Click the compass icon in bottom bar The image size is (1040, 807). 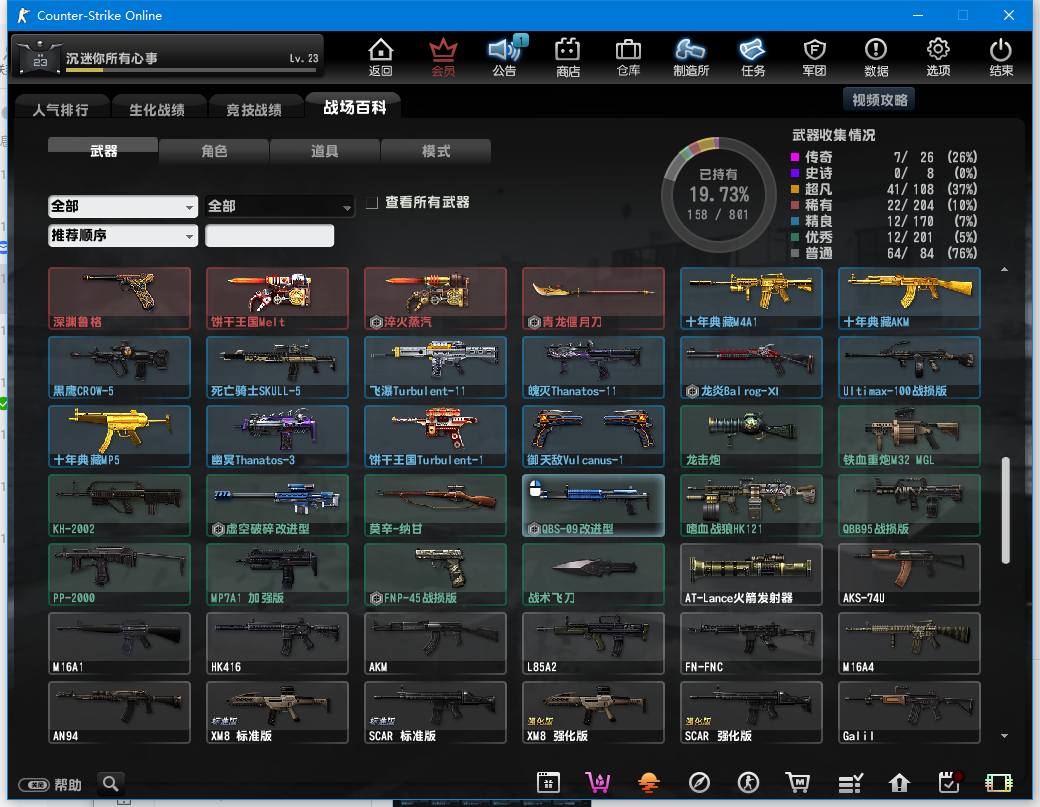699,783
